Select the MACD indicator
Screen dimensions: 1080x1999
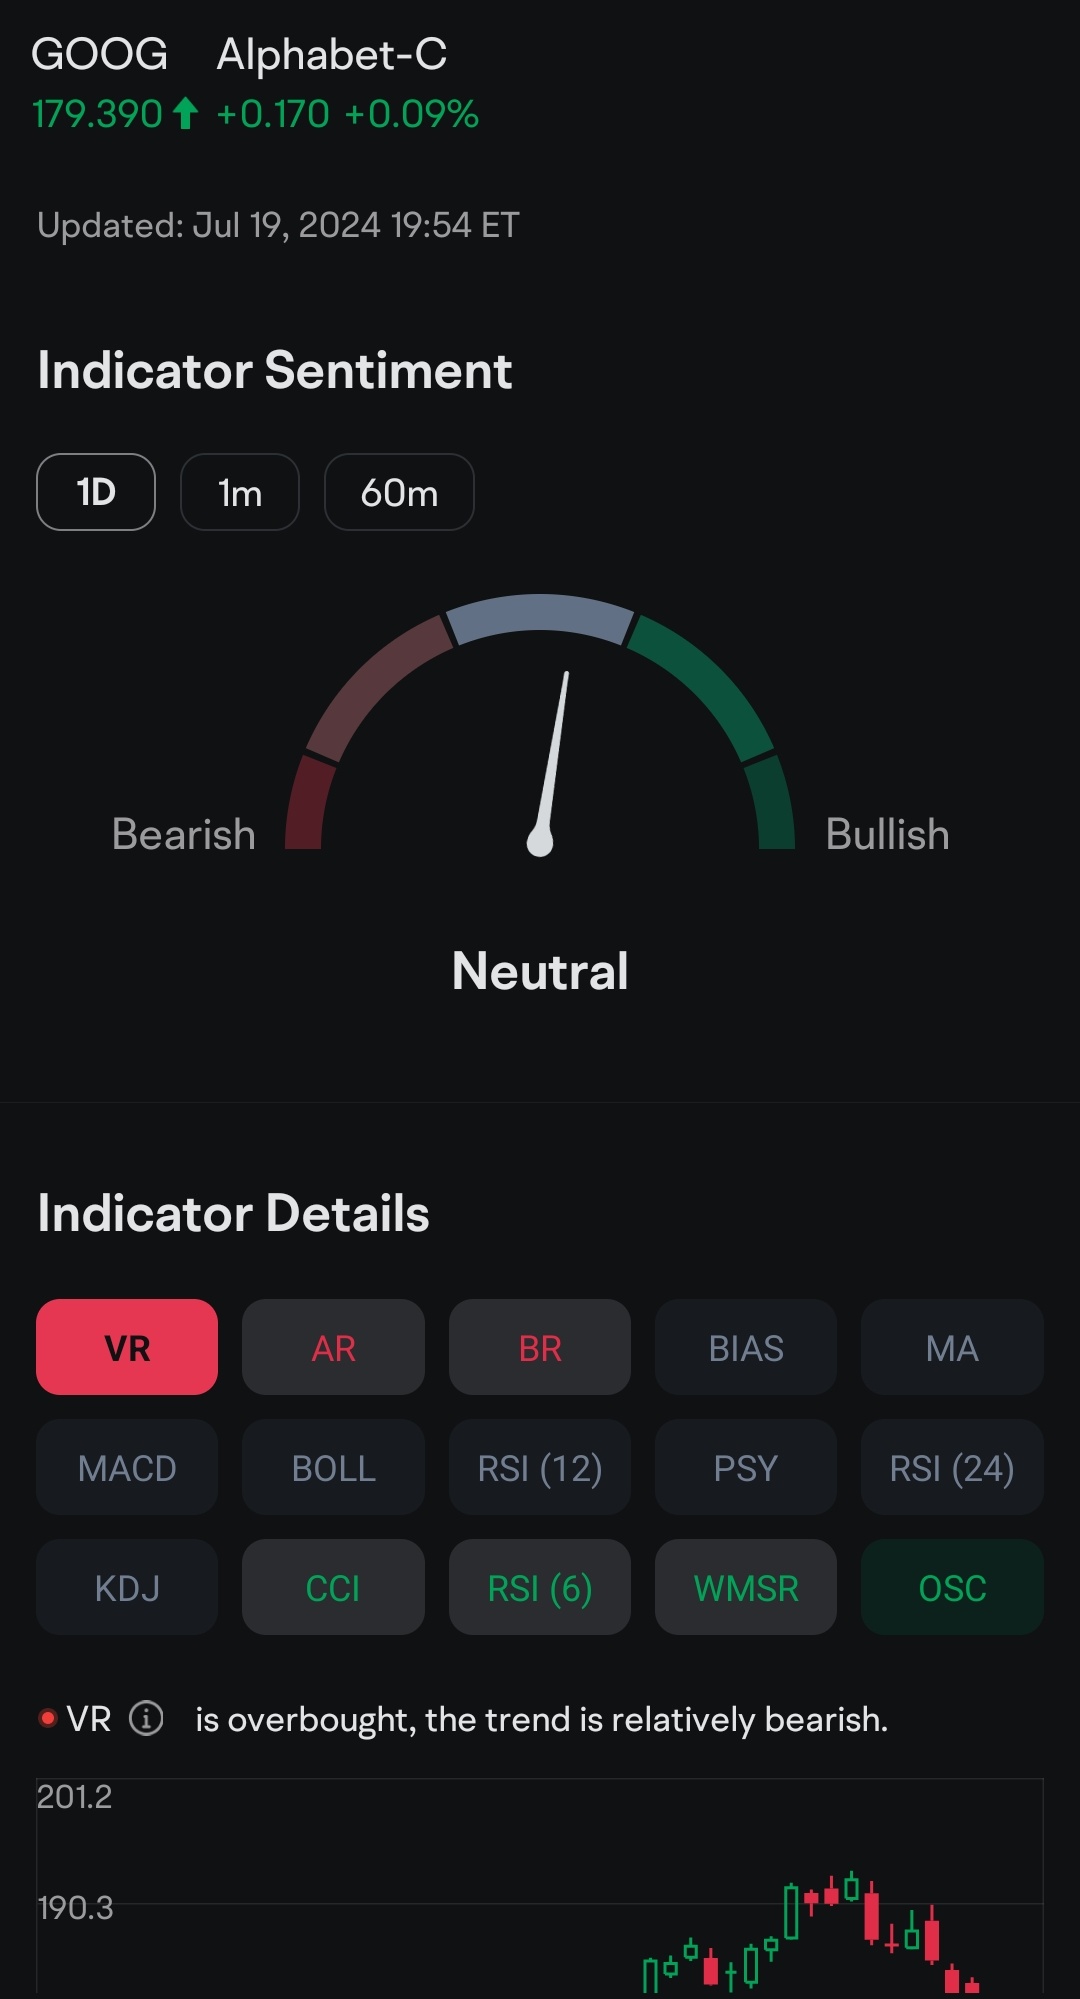126,1467
